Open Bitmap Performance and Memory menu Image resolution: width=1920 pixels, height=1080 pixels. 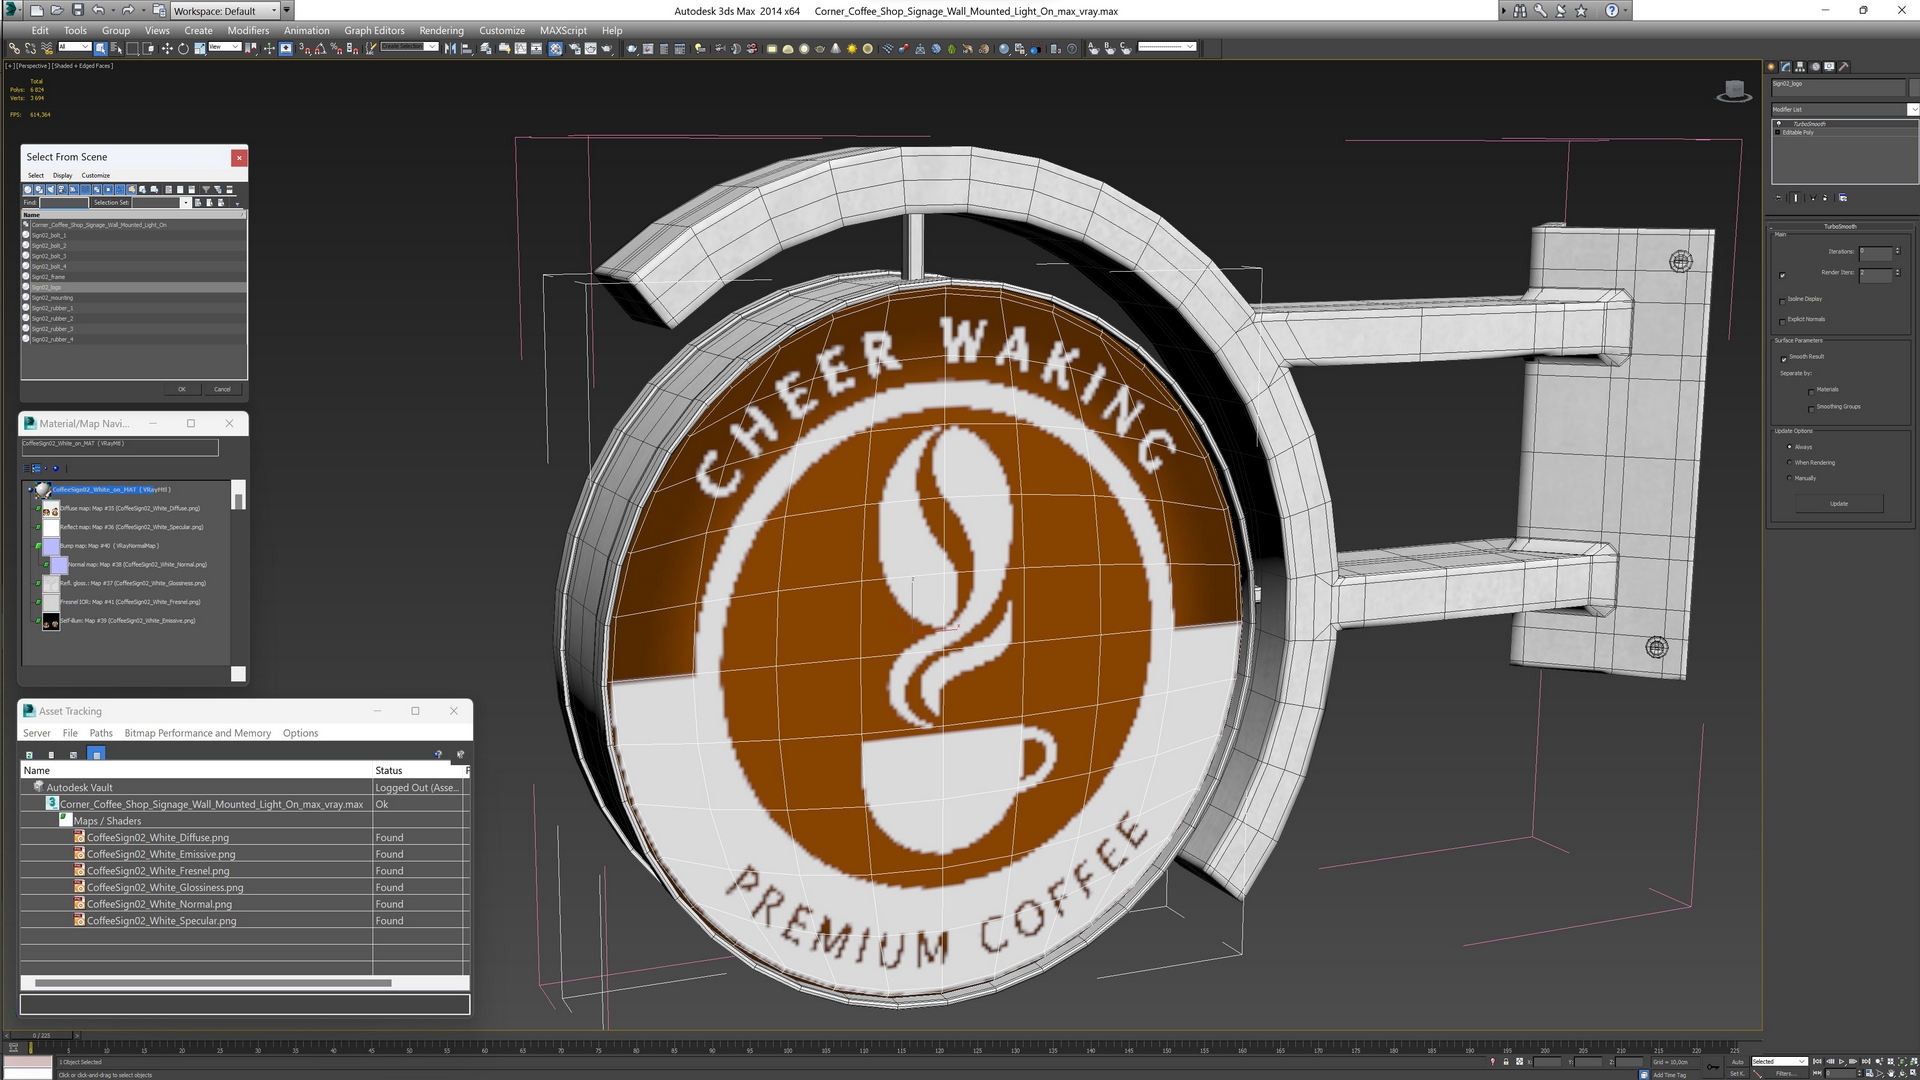(197, 733)
